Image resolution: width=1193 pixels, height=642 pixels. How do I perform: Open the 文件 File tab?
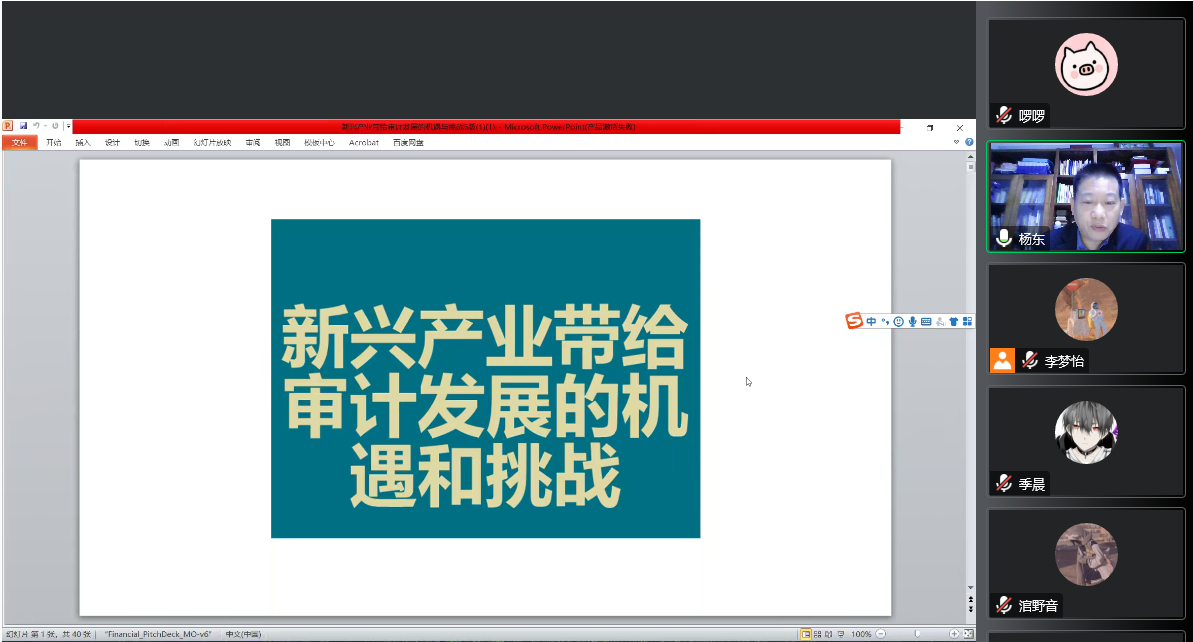pos(19,143)
